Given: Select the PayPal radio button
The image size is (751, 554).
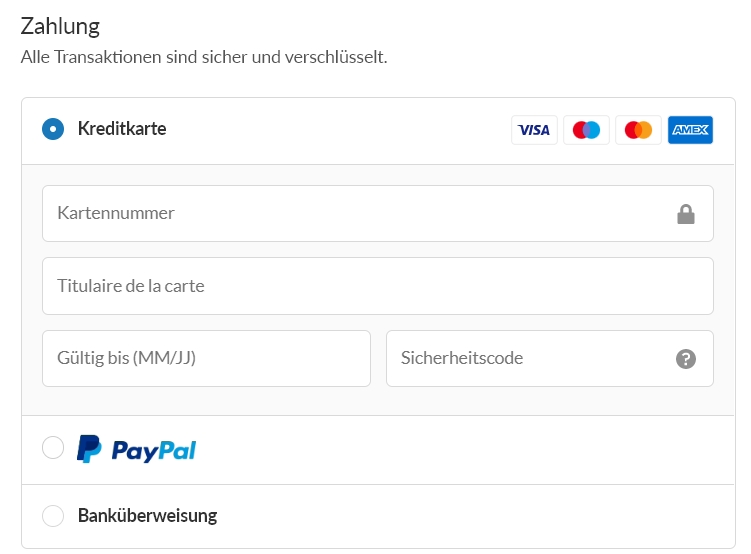Looking at the screenshot, I should [53, 447].
